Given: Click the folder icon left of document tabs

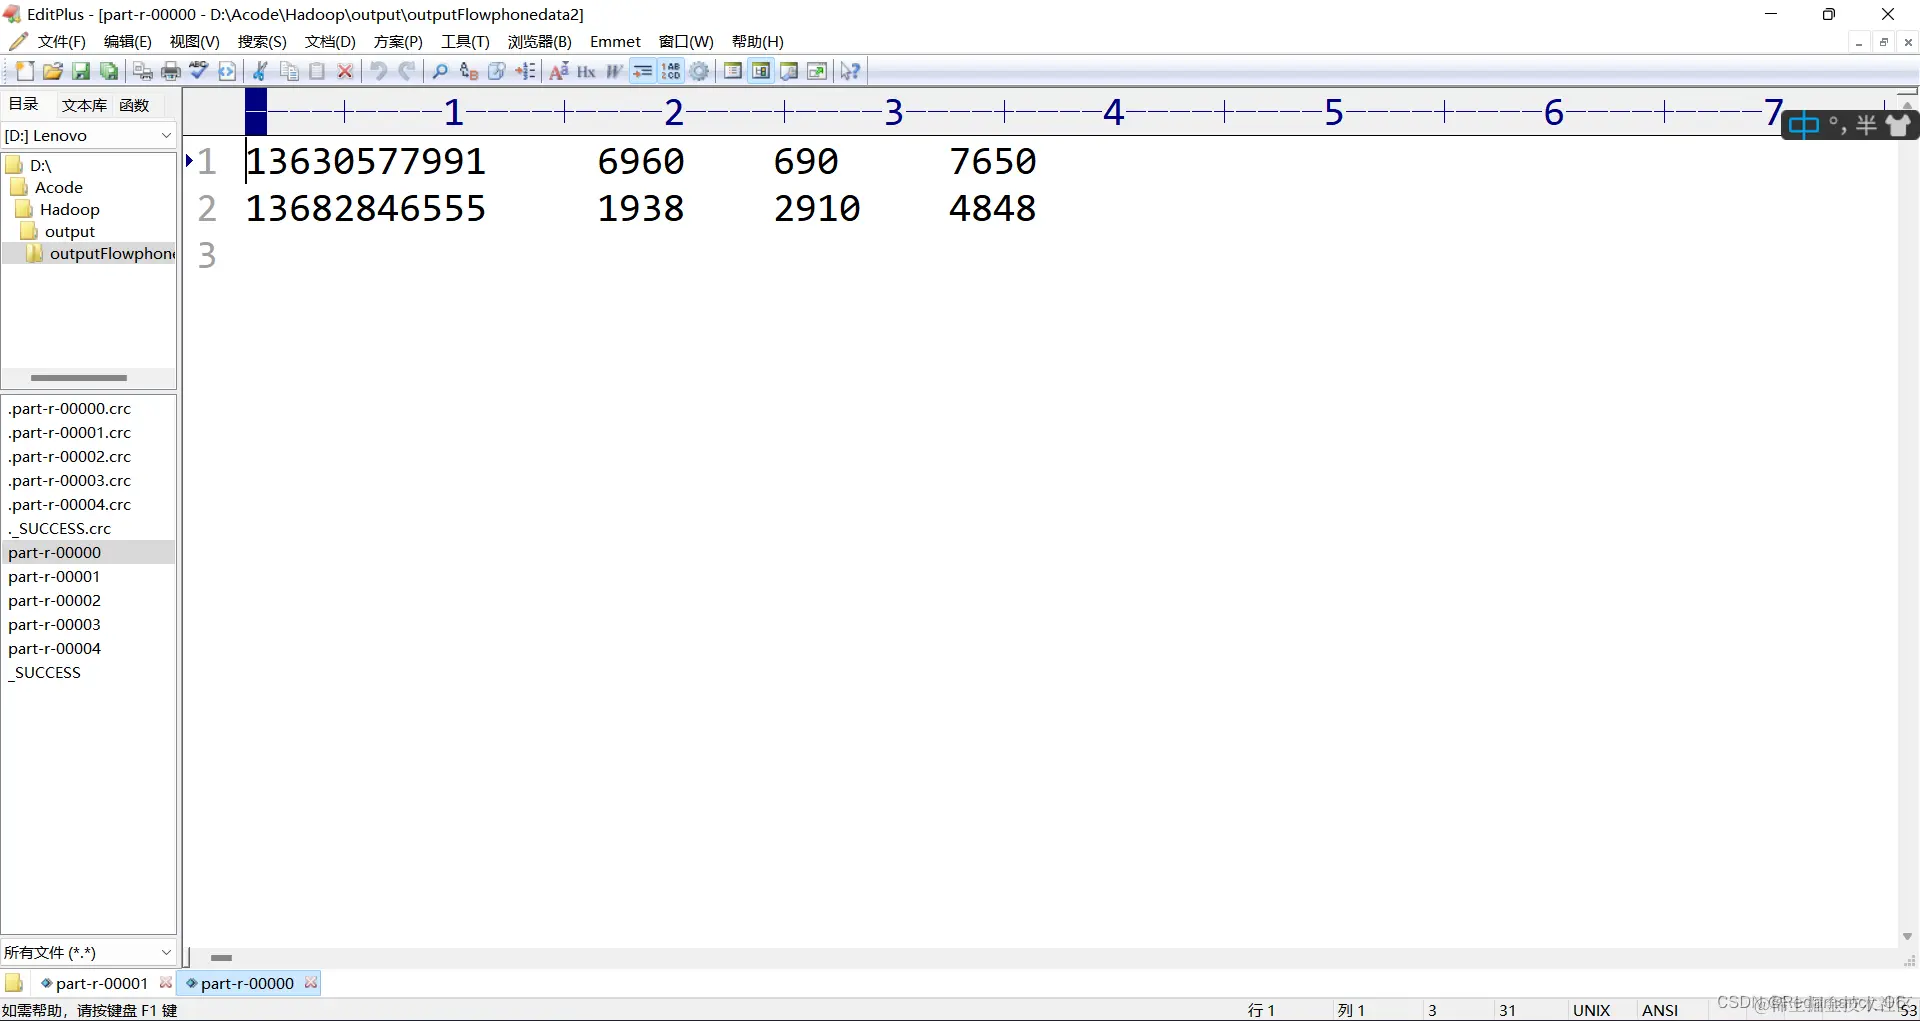Looking at the screenshot, I should click(14, 983).
